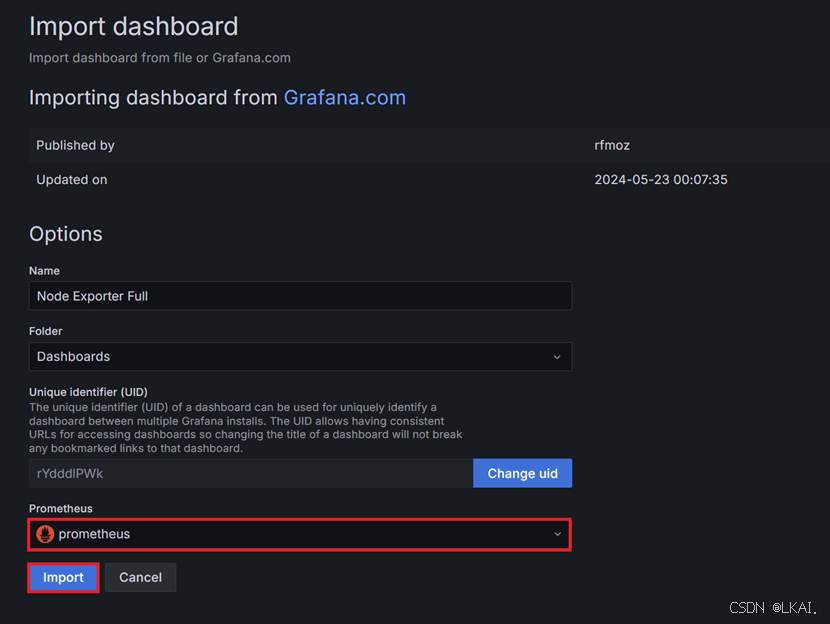Click the Published by label

pos(75,145)
